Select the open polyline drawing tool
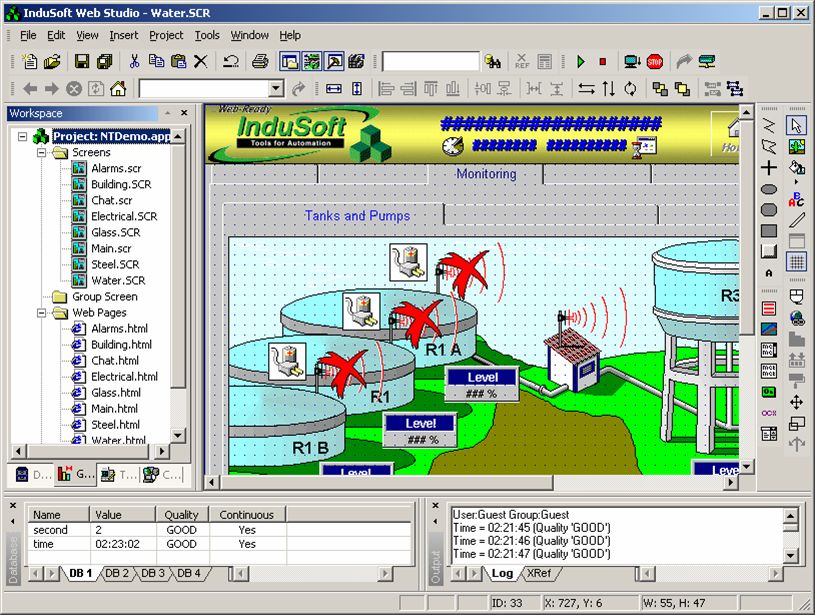 click(769, 125)
